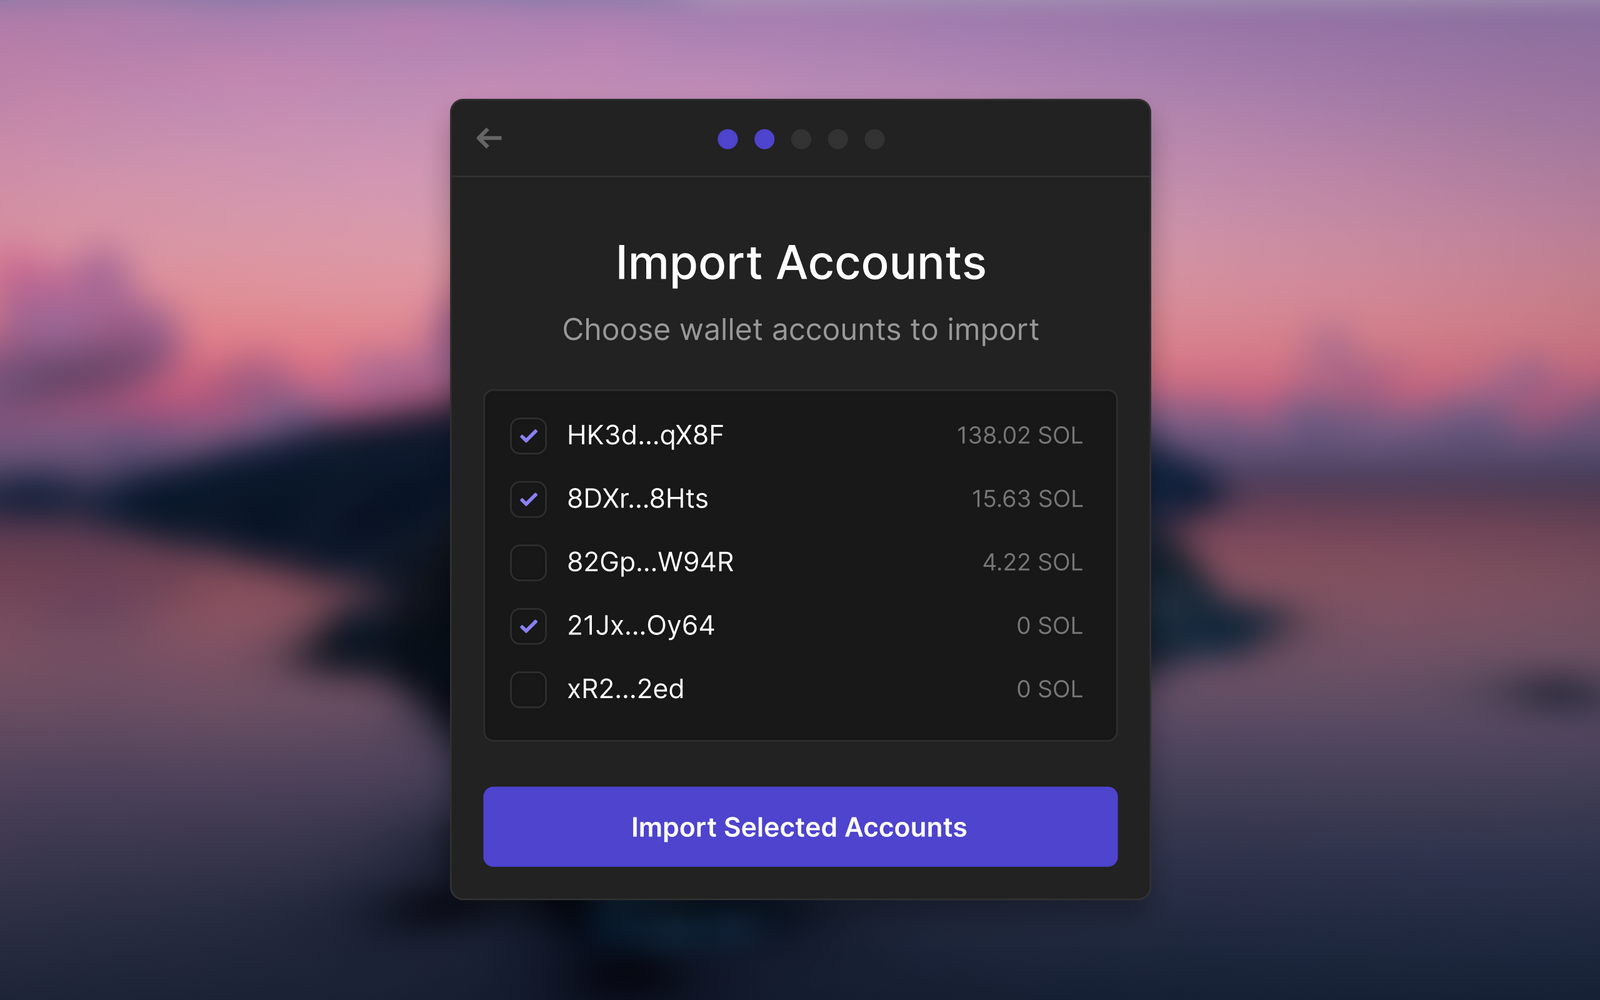Click the back arrow icon
This screenshot has width=1600, height=1000.
pyautogui.click(x=489, y=139)
